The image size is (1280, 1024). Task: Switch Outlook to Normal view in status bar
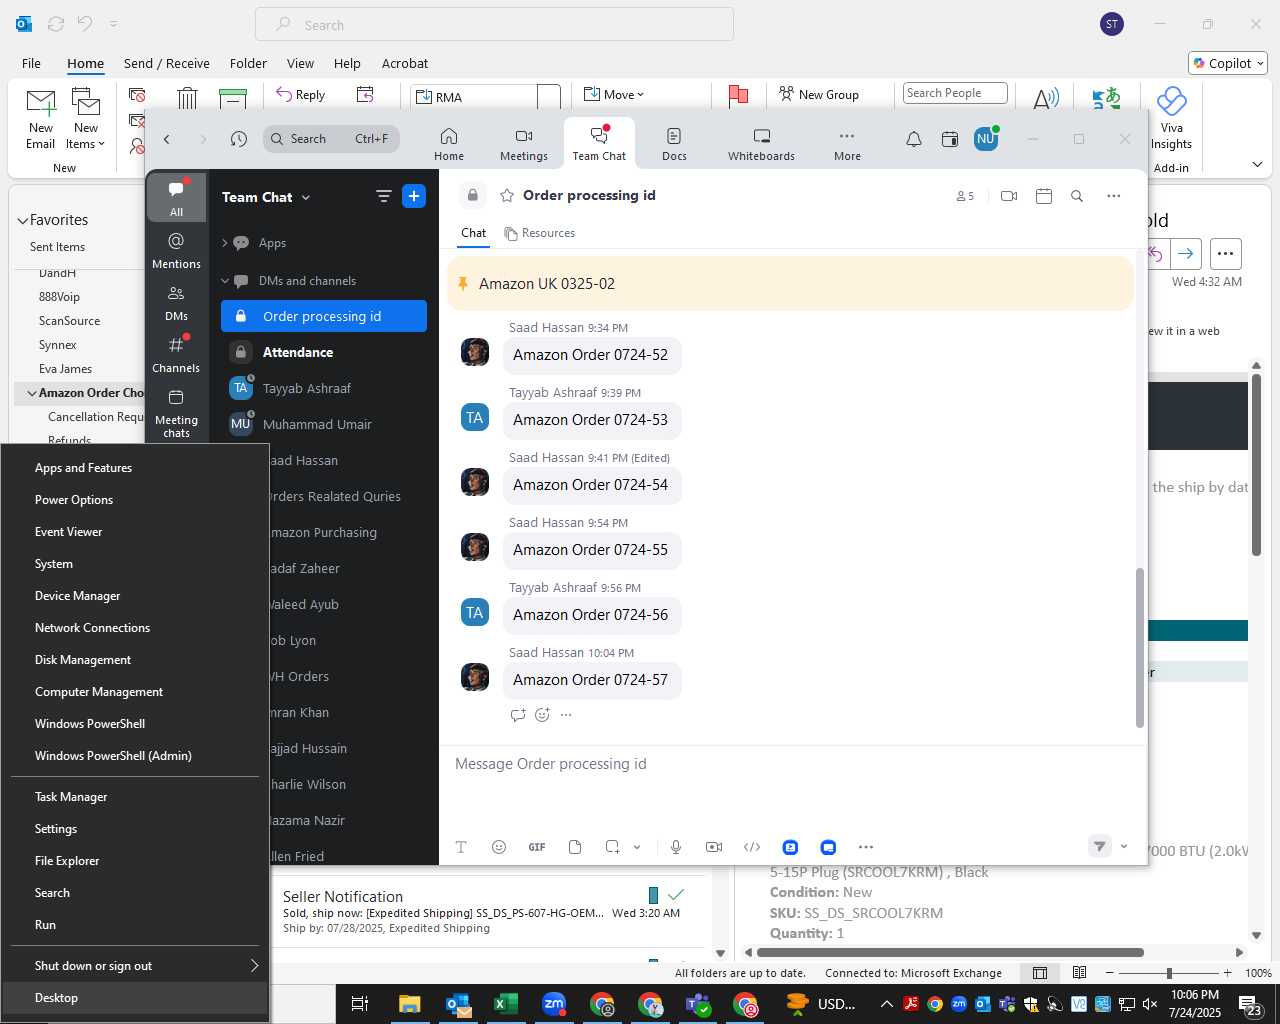pyautogui.click(x=1040, y=973)
